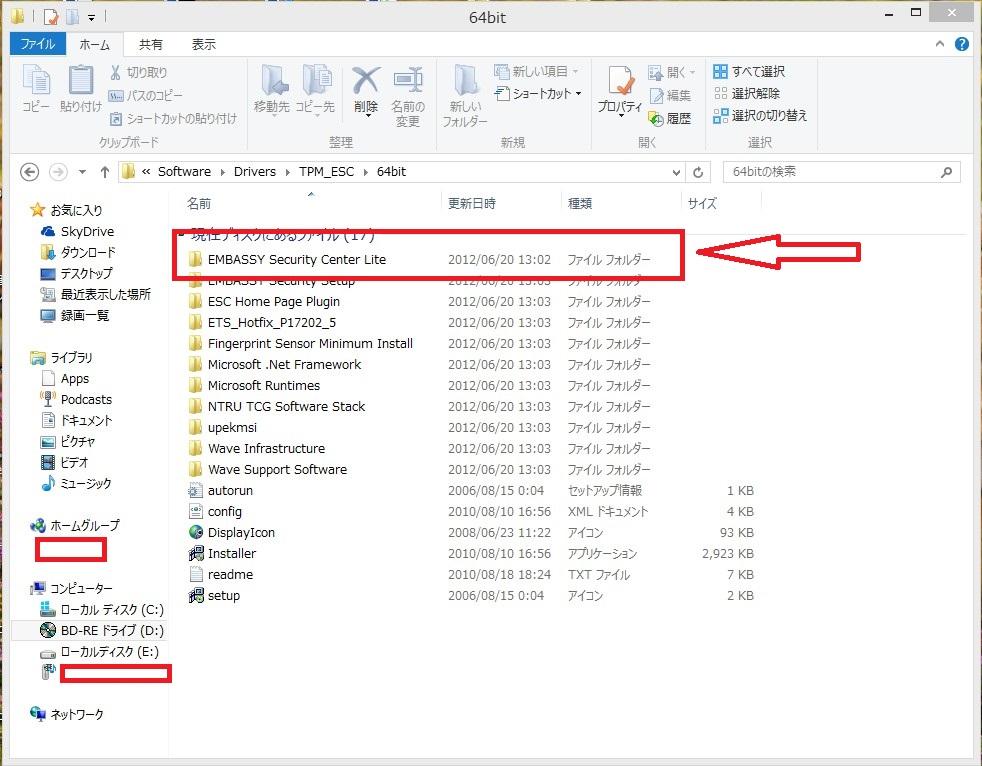This screenshot has height=766, width=982.
Task: Sort by the Type (種類) column
Action: point(580,204)
